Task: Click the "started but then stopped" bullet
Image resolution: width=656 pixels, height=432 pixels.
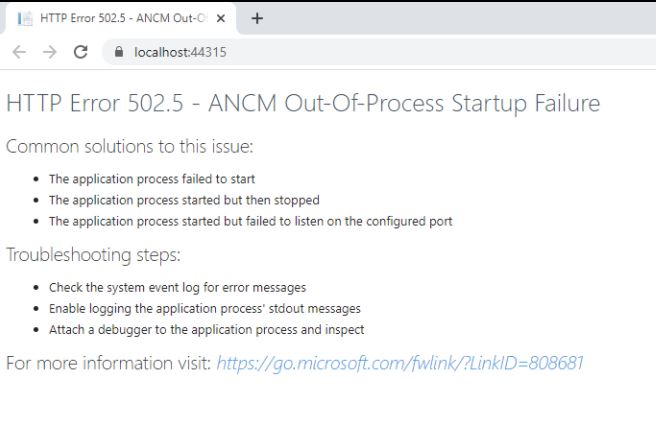Action: [x=183, y=200]
